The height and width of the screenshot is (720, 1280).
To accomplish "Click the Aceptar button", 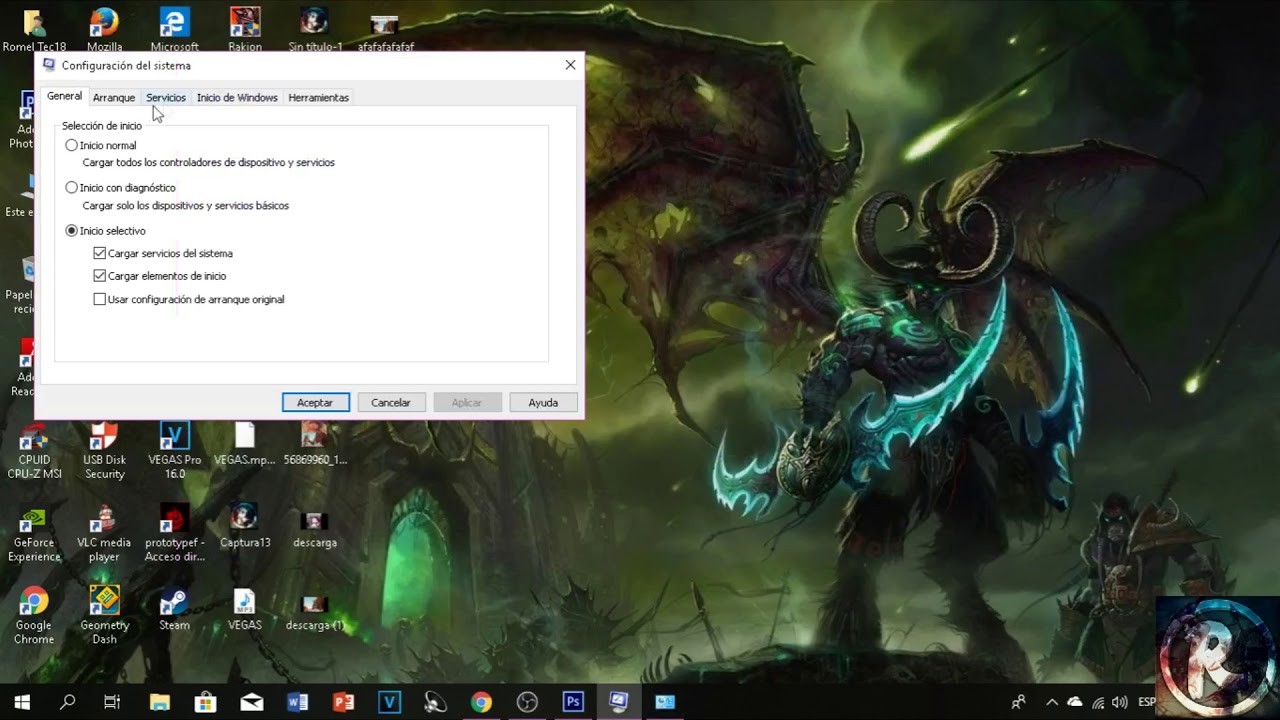I will click(315, 402).
